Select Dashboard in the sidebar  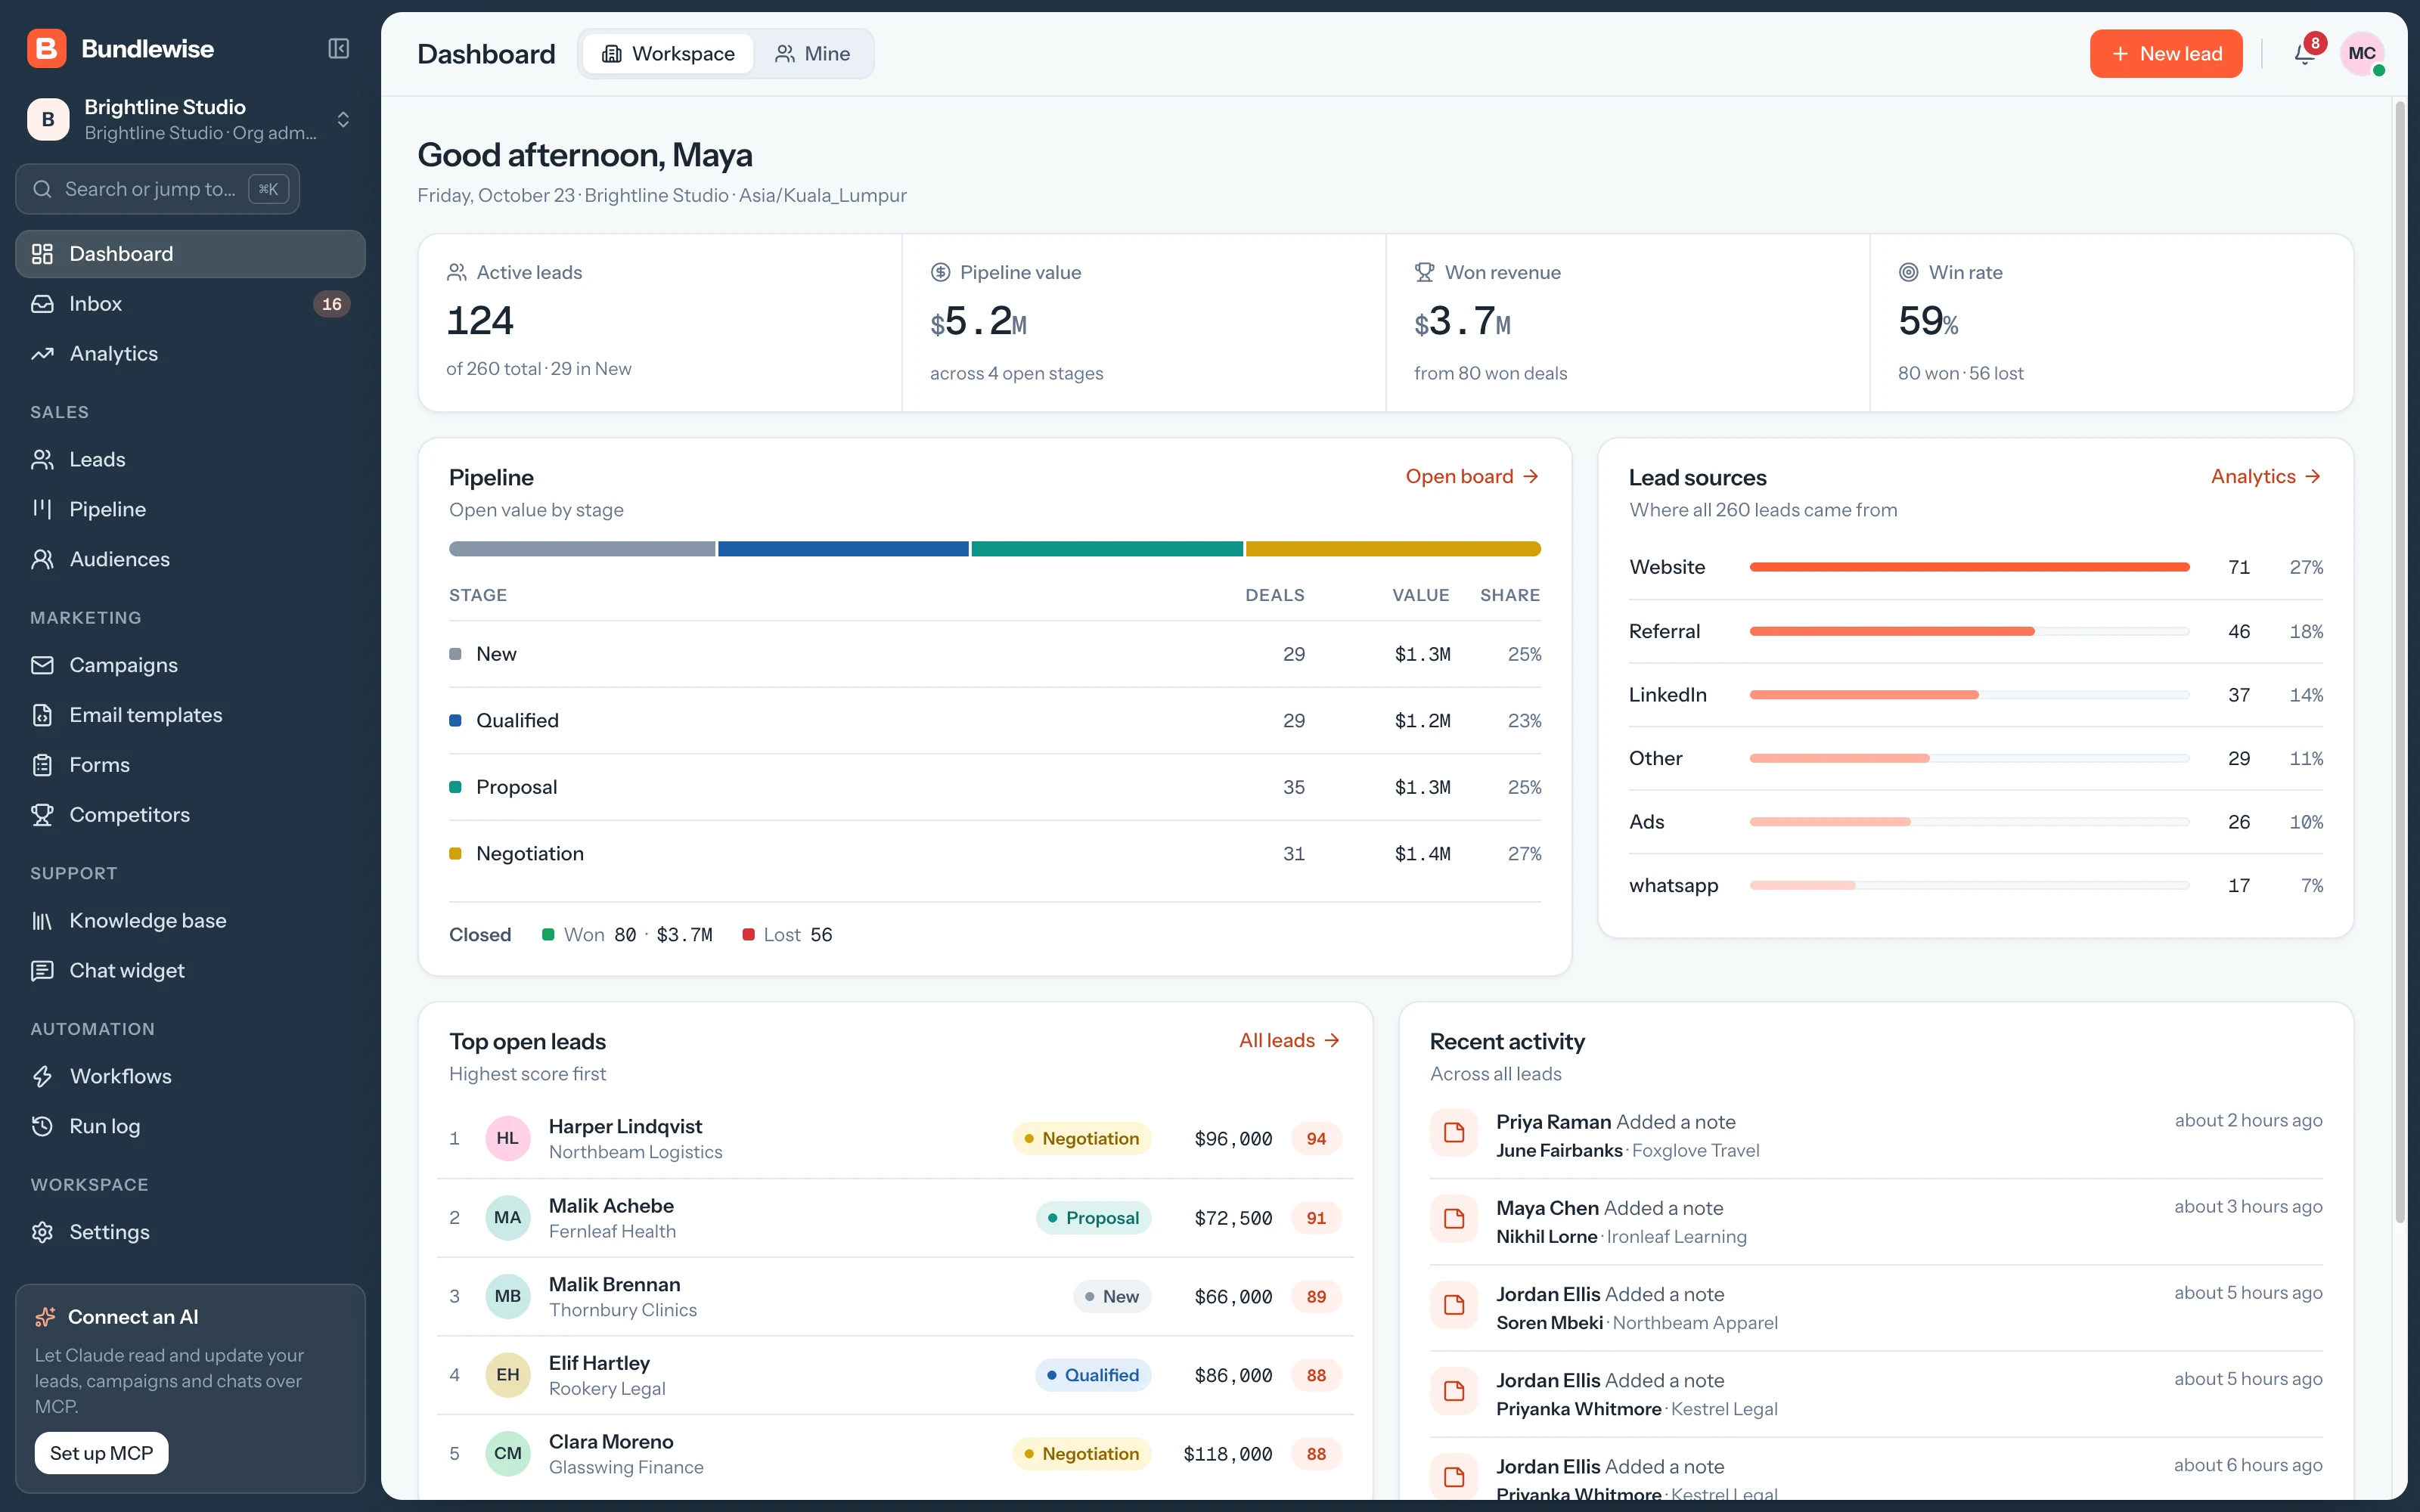tap(190, 254)
